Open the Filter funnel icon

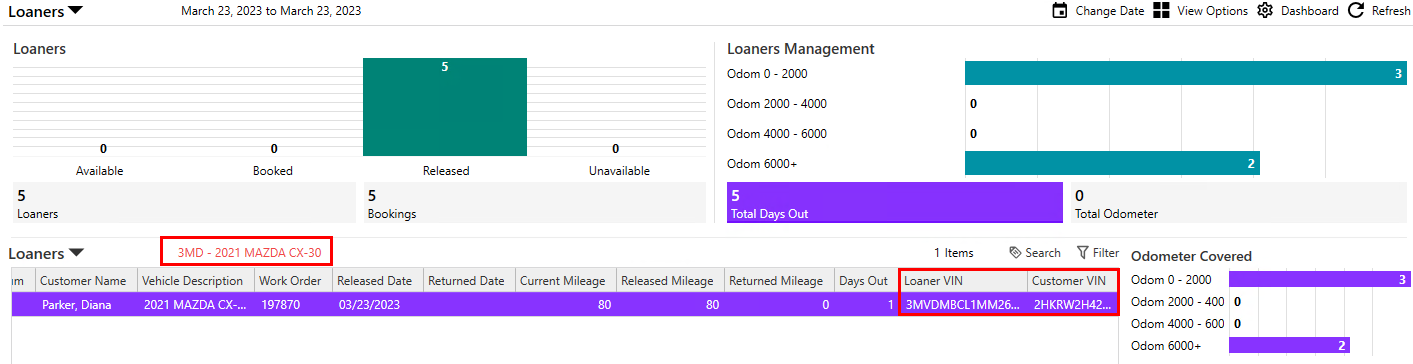coord(1082,253)
